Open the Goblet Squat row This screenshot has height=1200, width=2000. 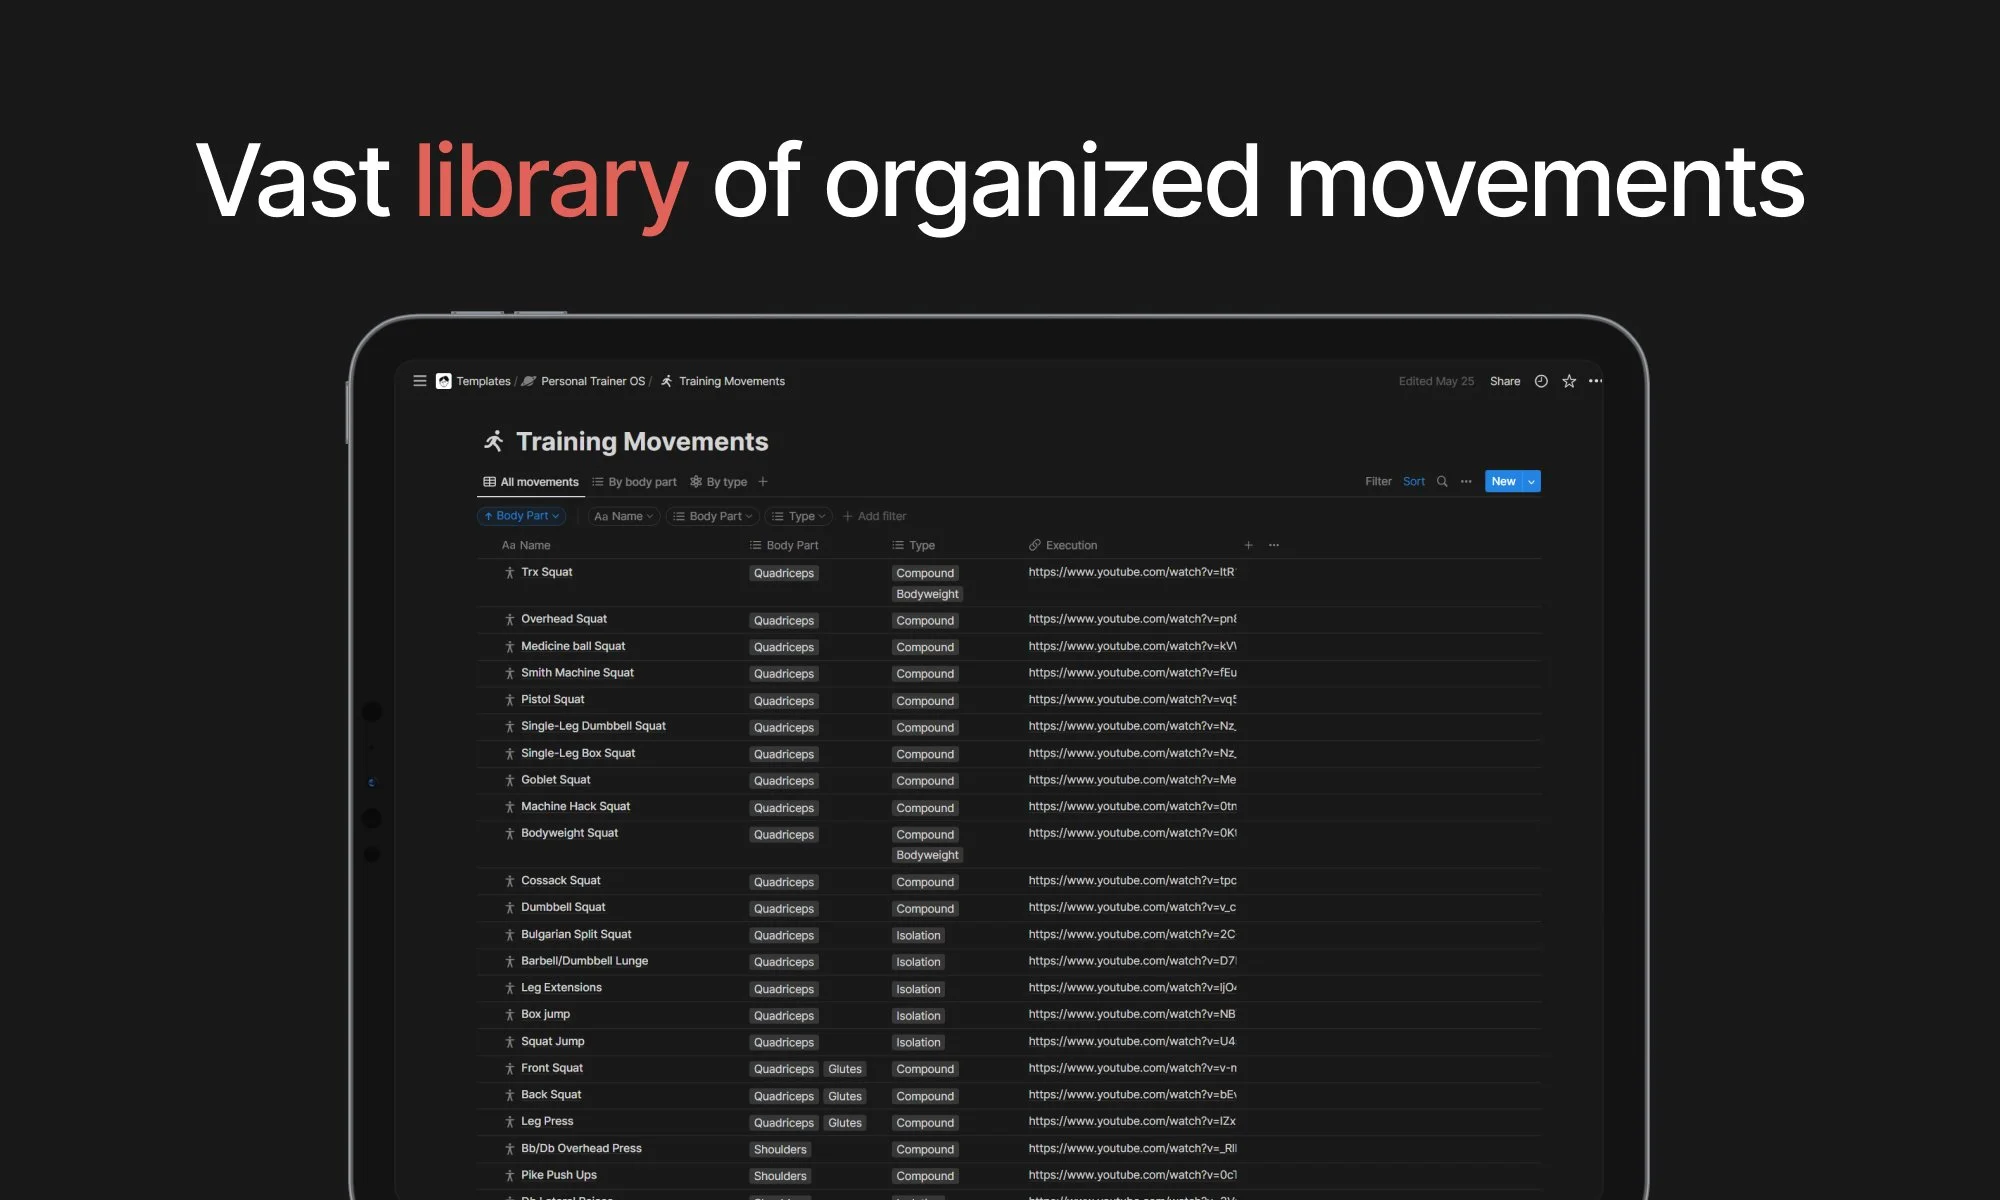(555, 780)
